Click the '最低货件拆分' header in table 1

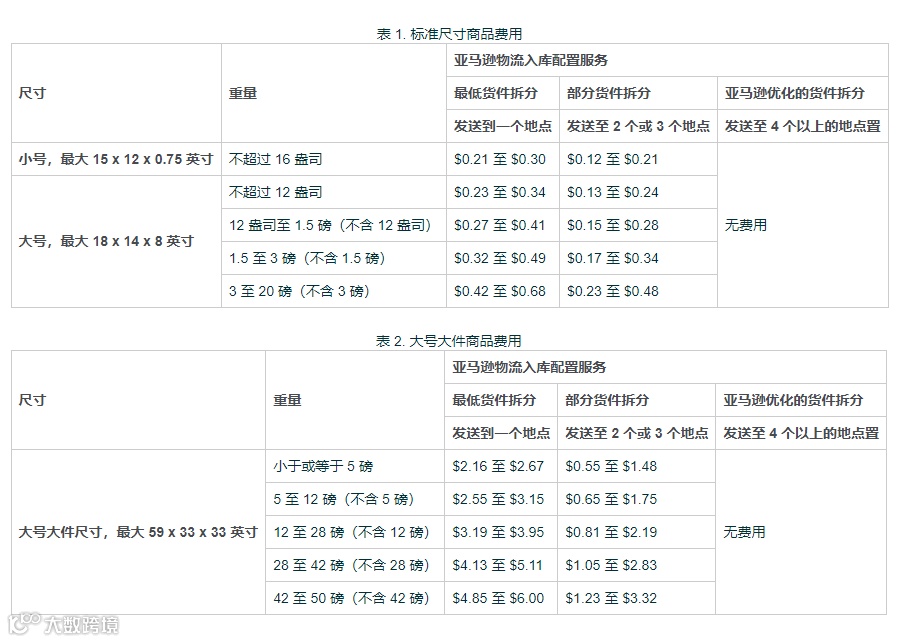click(496, 93)
